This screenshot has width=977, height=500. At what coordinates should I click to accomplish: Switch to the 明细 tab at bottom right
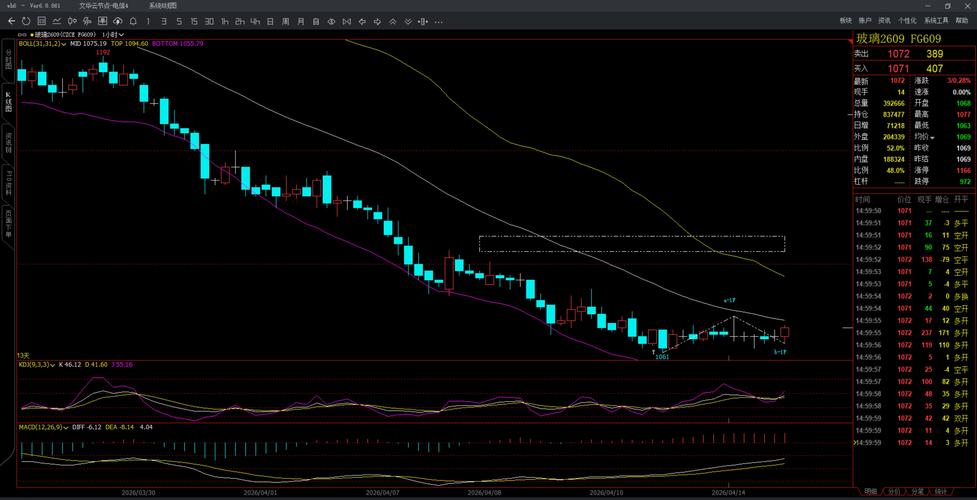869,492
